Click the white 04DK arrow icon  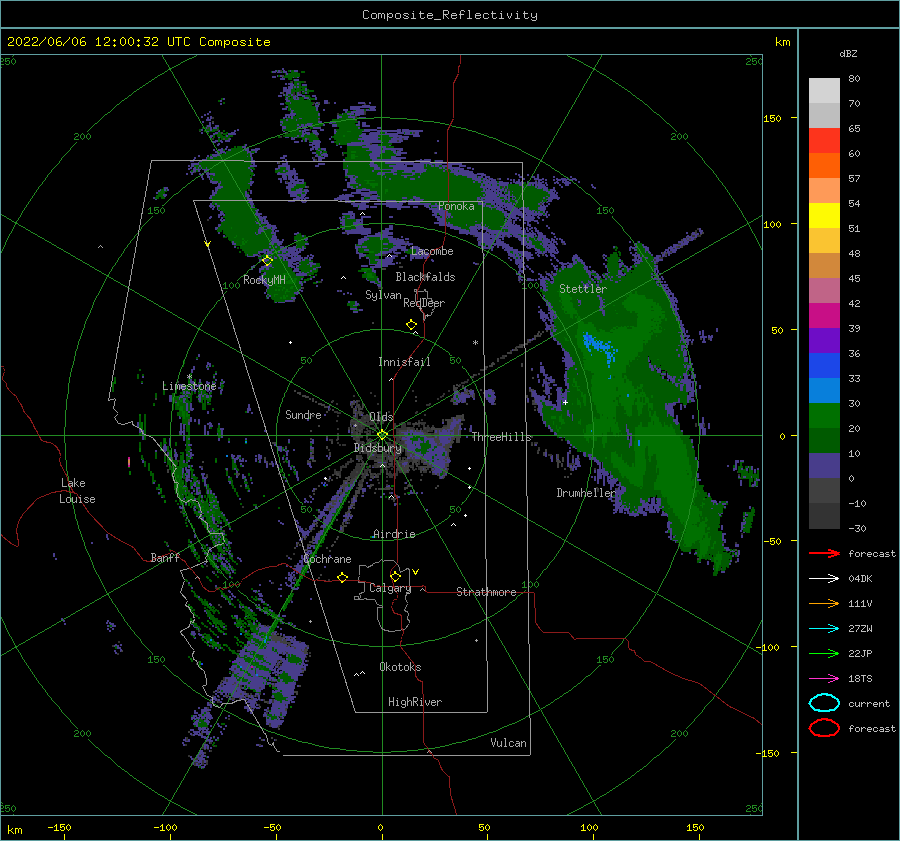pyautogui.click(x=824, y=579)
